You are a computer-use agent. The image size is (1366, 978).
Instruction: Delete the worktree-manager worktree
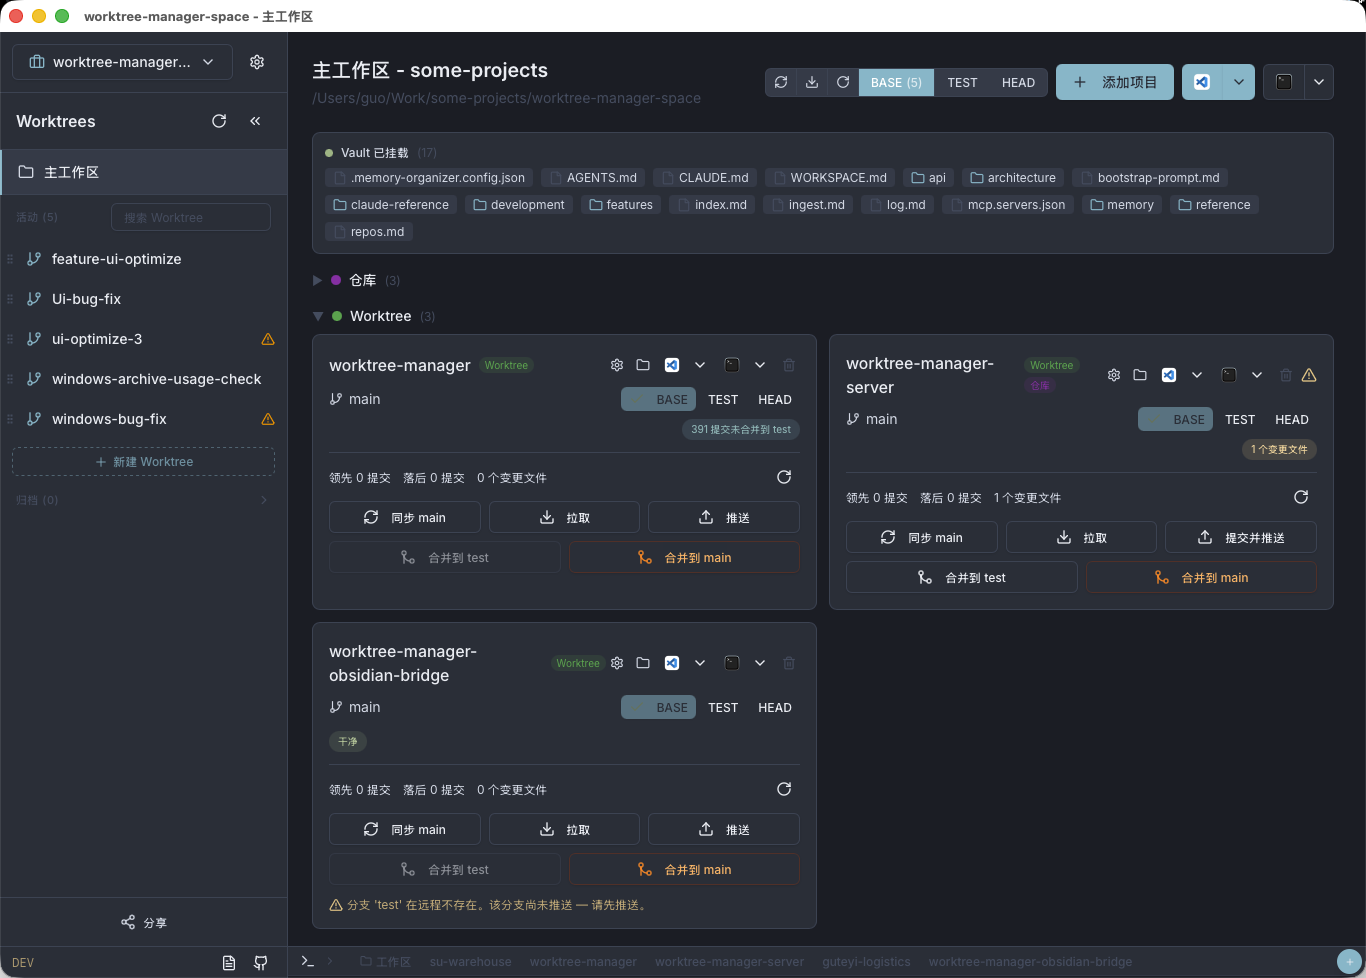tap(789, 365)
